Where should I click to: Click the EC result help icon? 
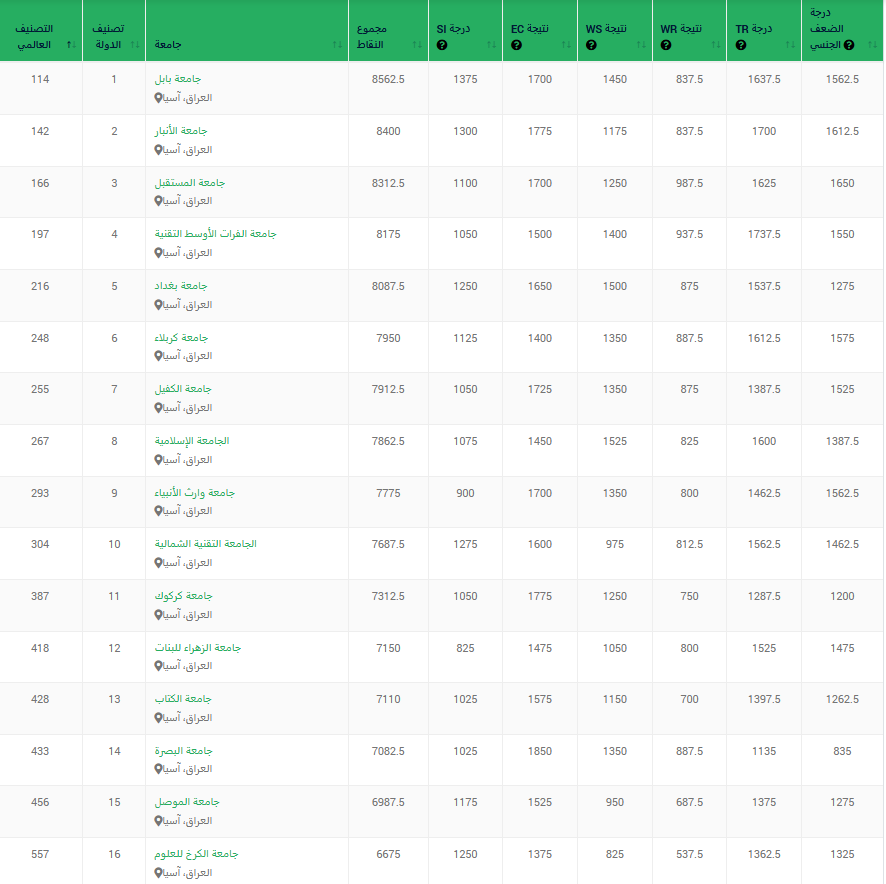516,45
